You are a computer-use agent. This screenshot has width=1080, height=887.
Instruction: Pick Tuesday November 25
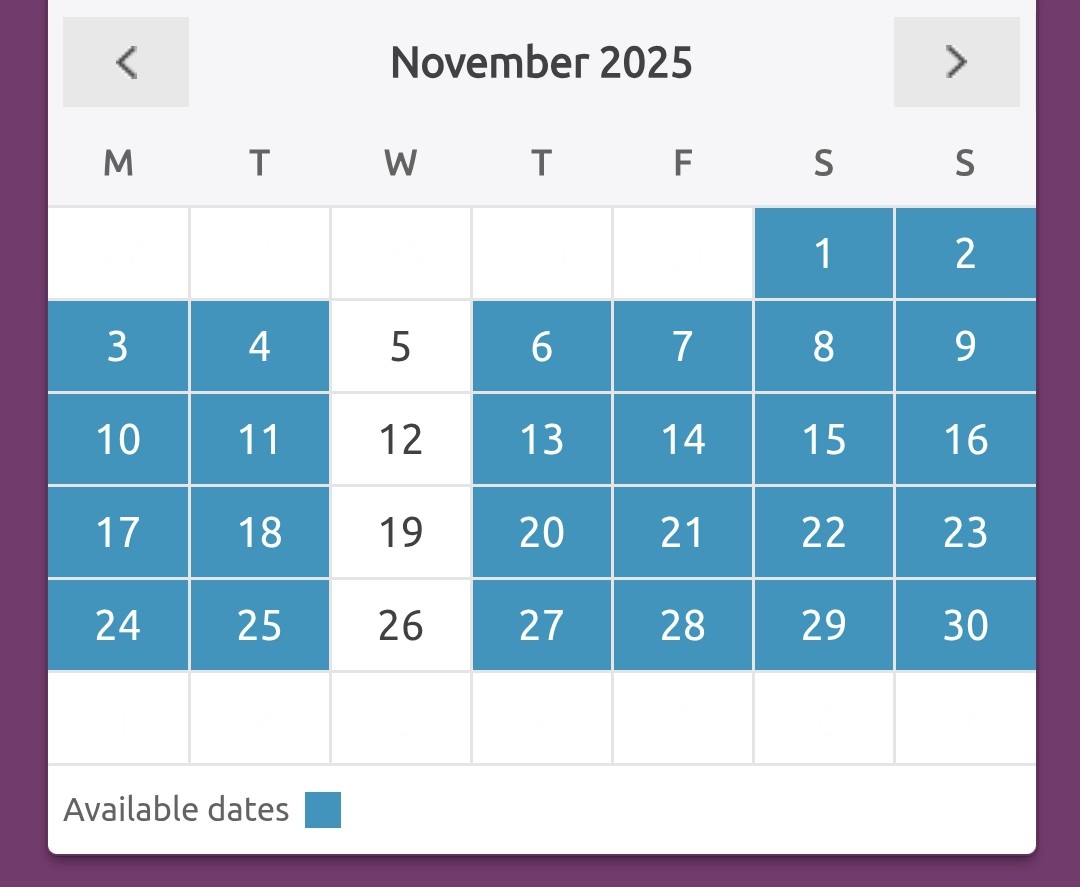pyautogui.click(x=260, y=625)
